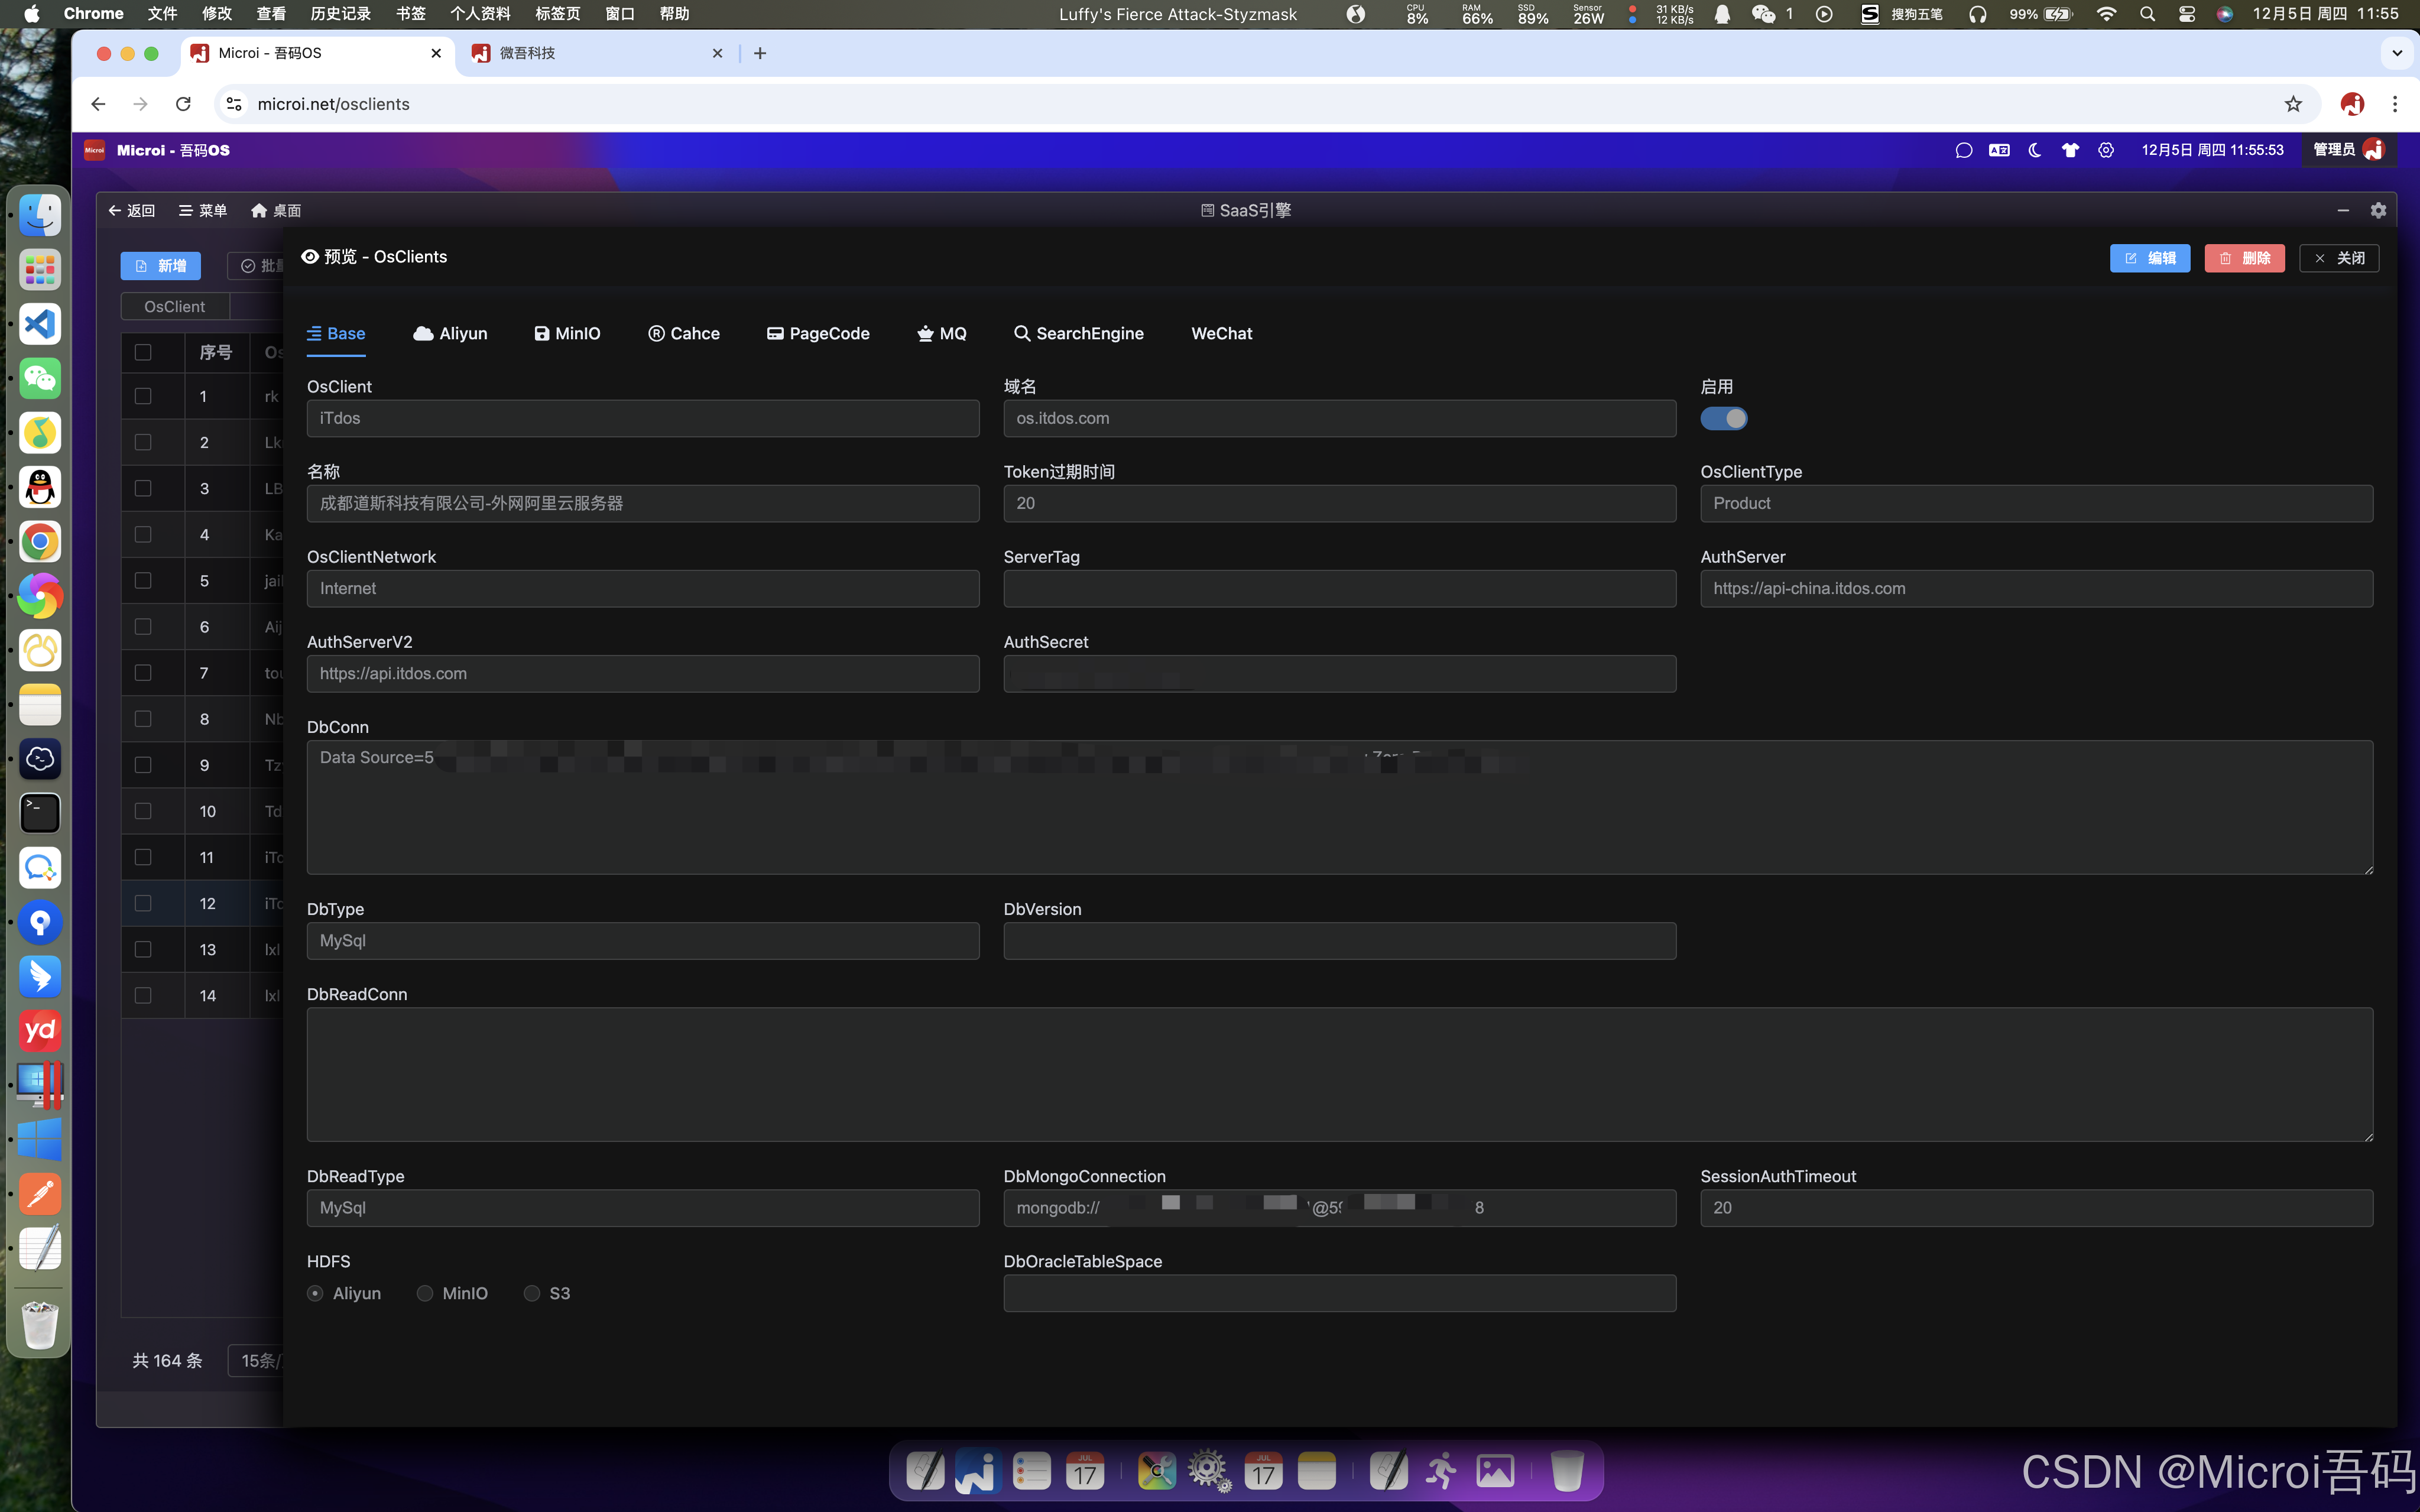The height and width of the screenshot is (1512, 2420).
Task: Check the row 1 checkbox
Action: coord(143,396)
